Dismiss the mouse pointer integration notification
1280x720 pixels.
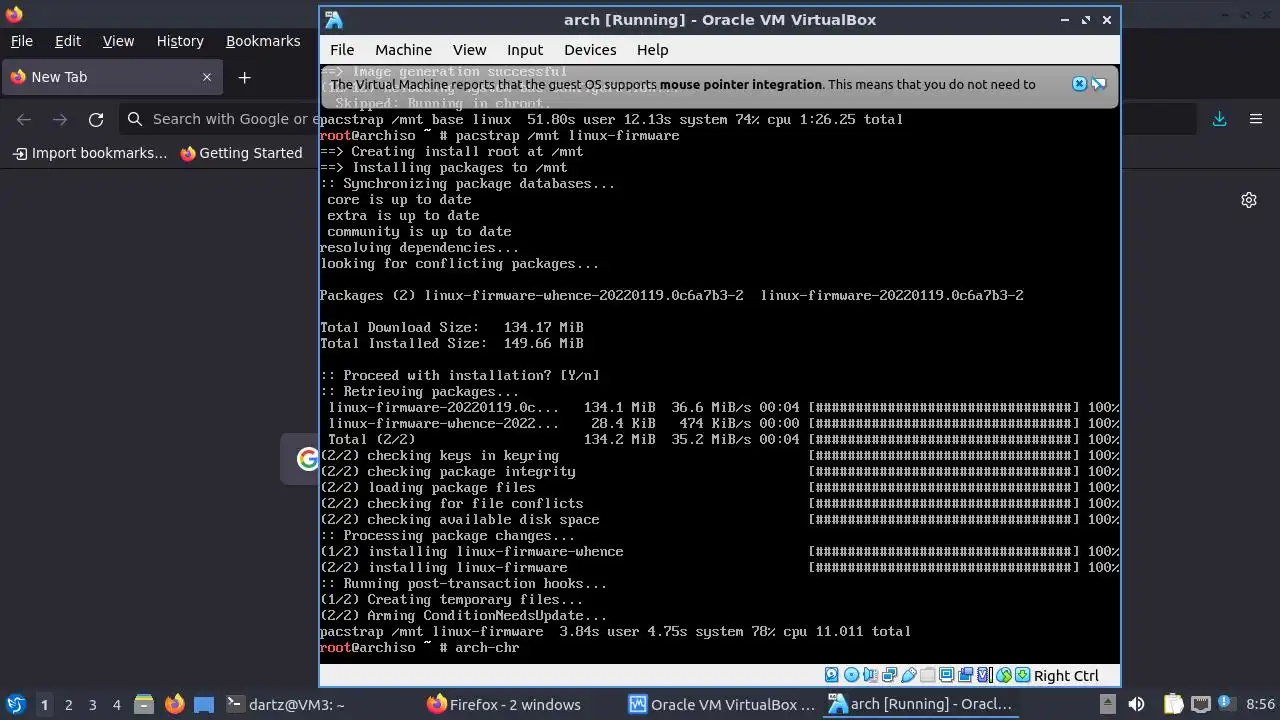coord(1079,84)
